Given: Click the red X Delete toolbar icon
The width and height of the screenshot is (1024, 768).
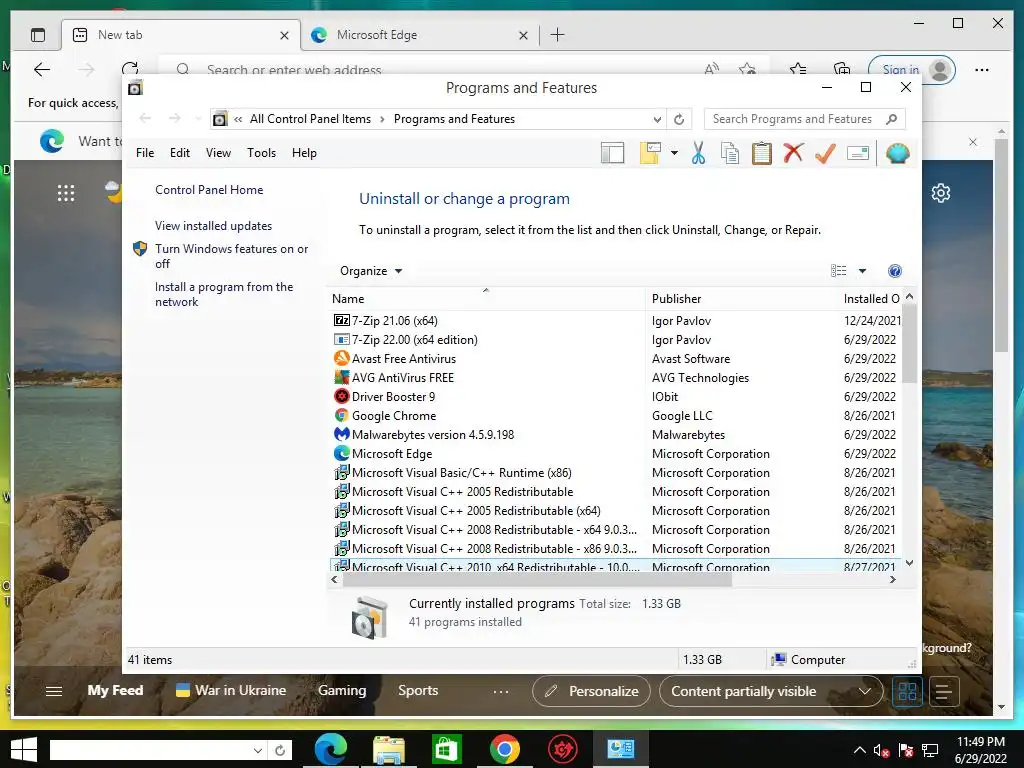Looking at the screenshot, I should [793, 153].
